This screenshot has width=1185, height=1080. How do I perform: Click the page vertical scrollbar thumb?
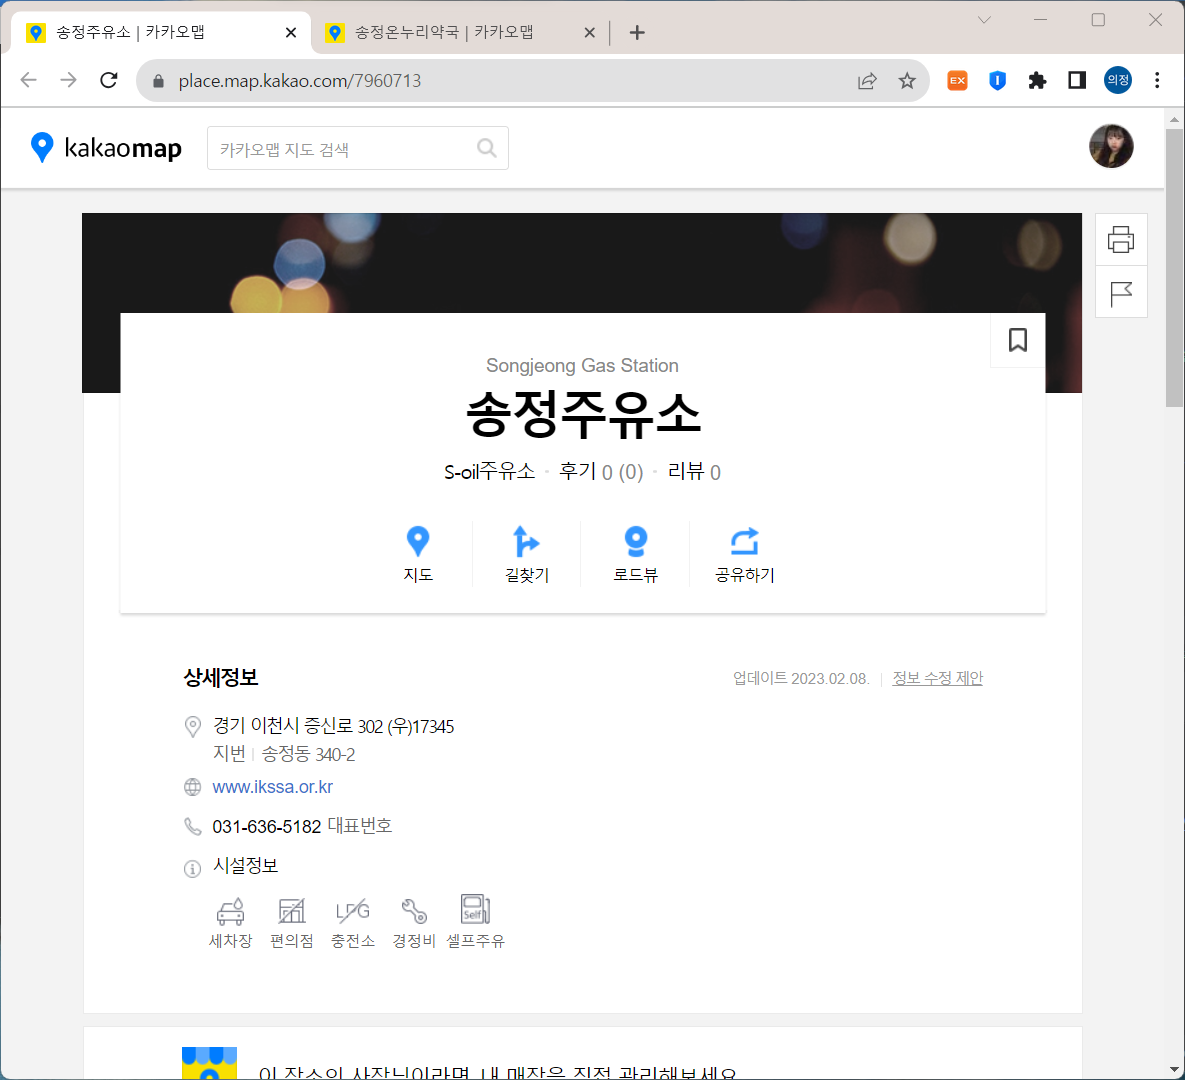1174,268
